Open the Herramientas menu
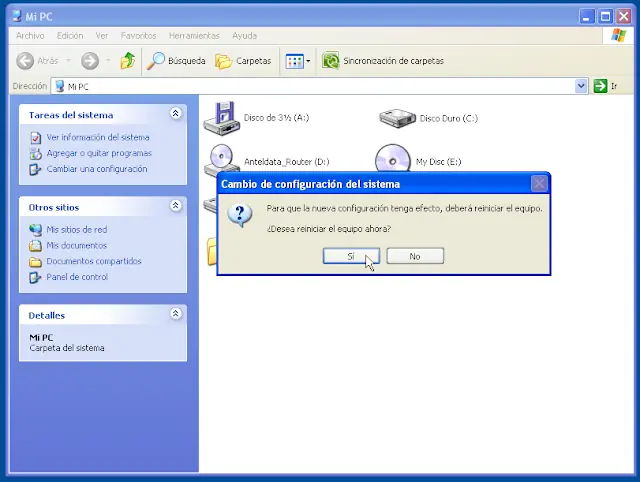This screenshot has width=640, height=482. pyautogui.click(x=194, y=36)
